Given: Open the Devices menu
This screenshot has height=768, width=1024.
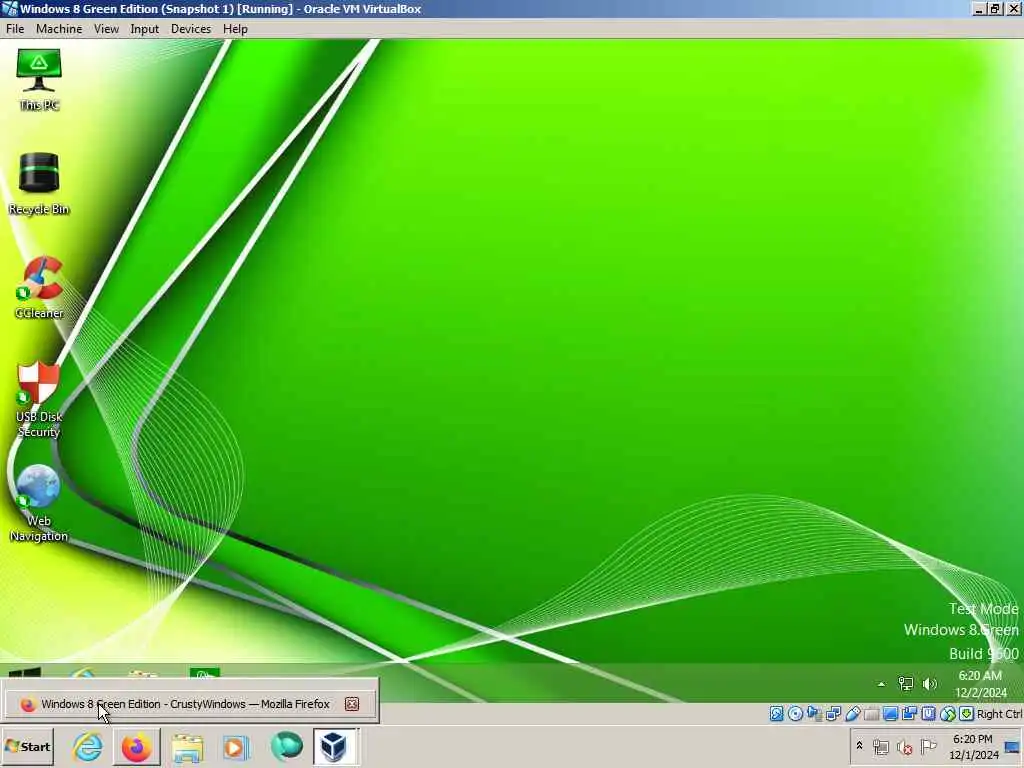Looking at the screenshot, I should tap(191, 29).
